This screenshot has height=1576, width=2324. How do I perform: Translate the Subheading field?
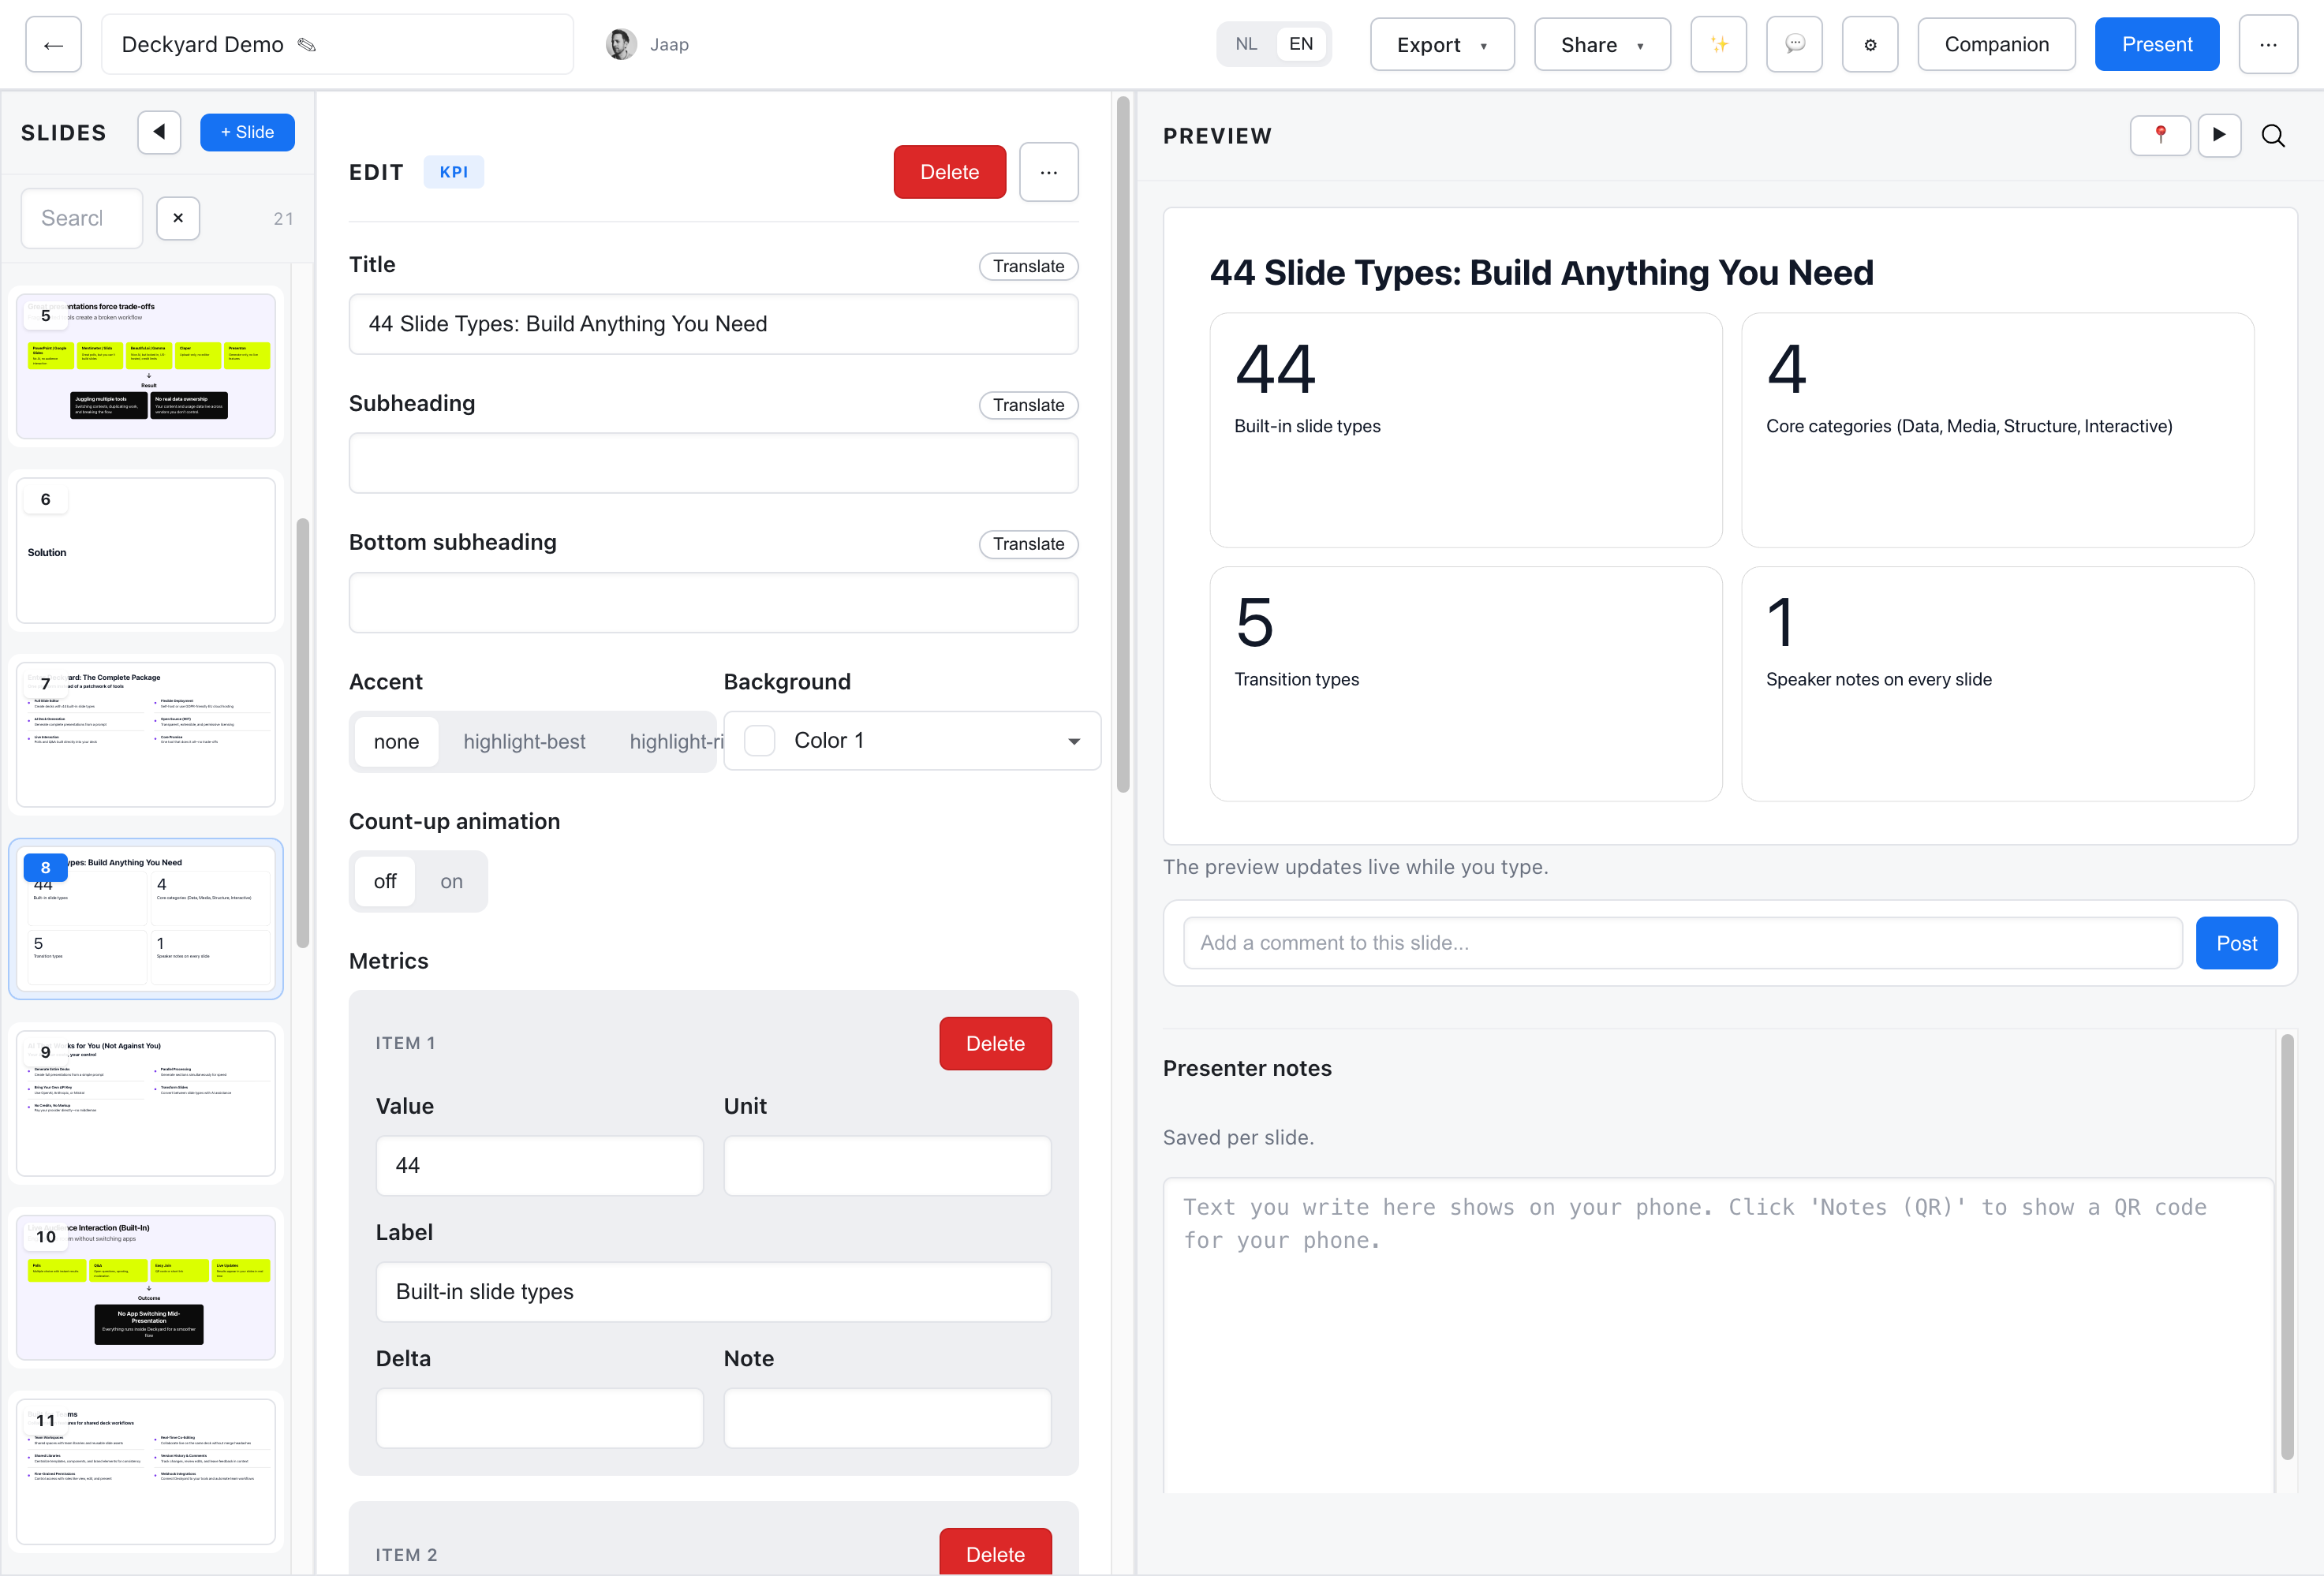coord(1028,405)
